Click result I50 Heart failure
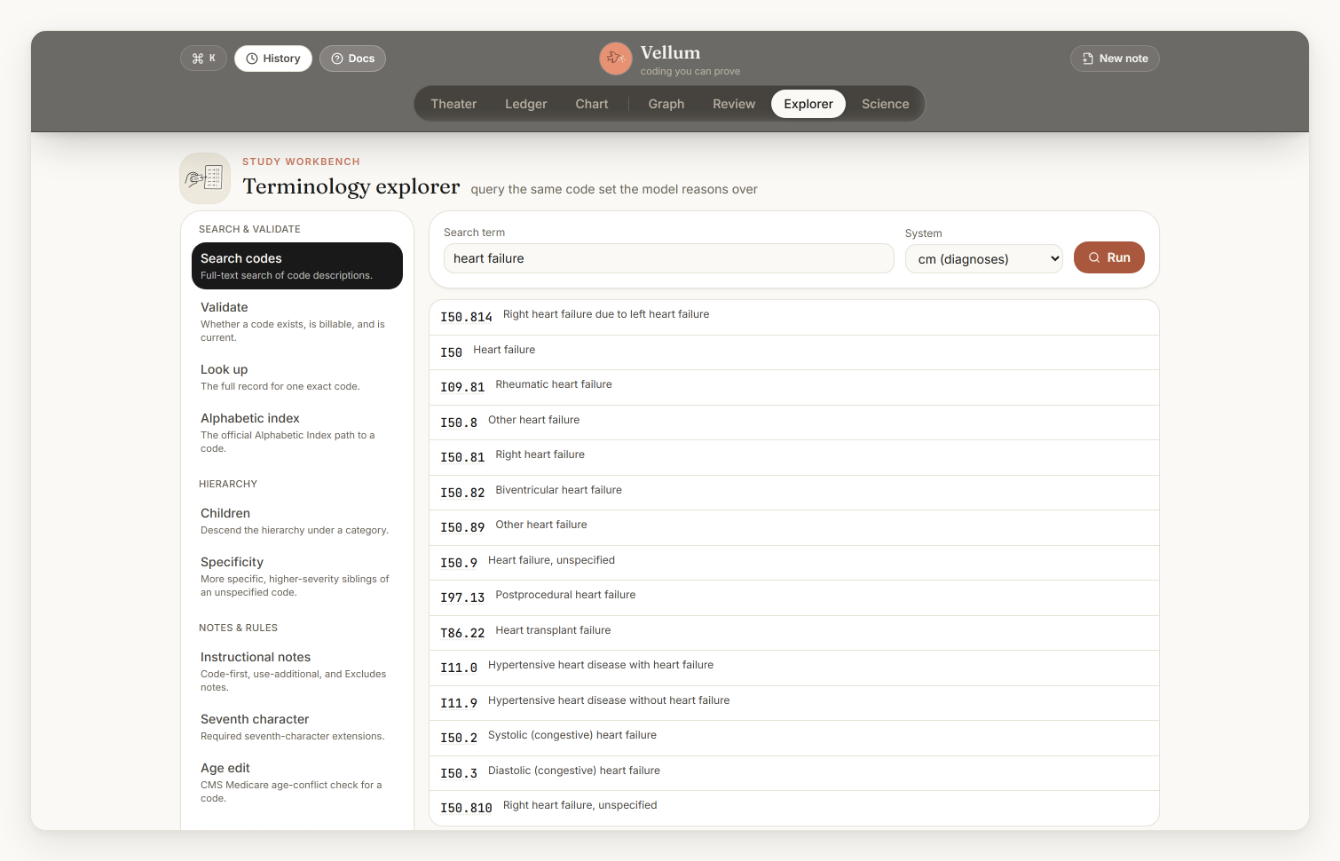This screenshot has height=861, width=1340. click(x=794, y=352)
